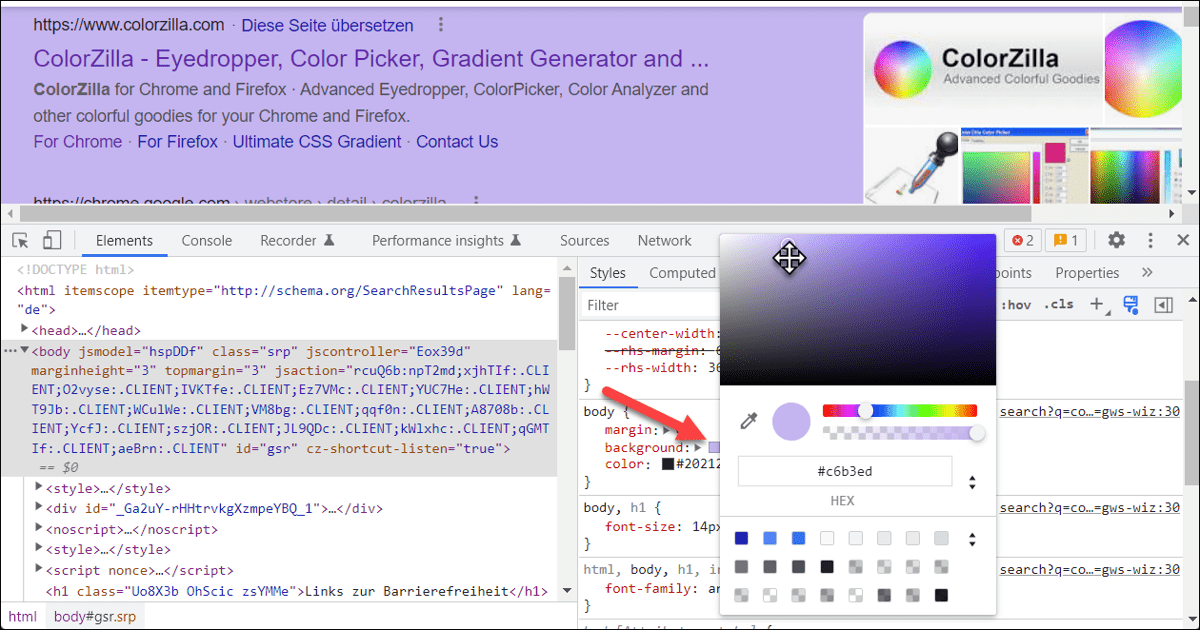Toggle element classes with the .cls button
Image resolution: width=1200 pixels, height=630 pixels.
pyautogui.click(x=1058, y=304)
